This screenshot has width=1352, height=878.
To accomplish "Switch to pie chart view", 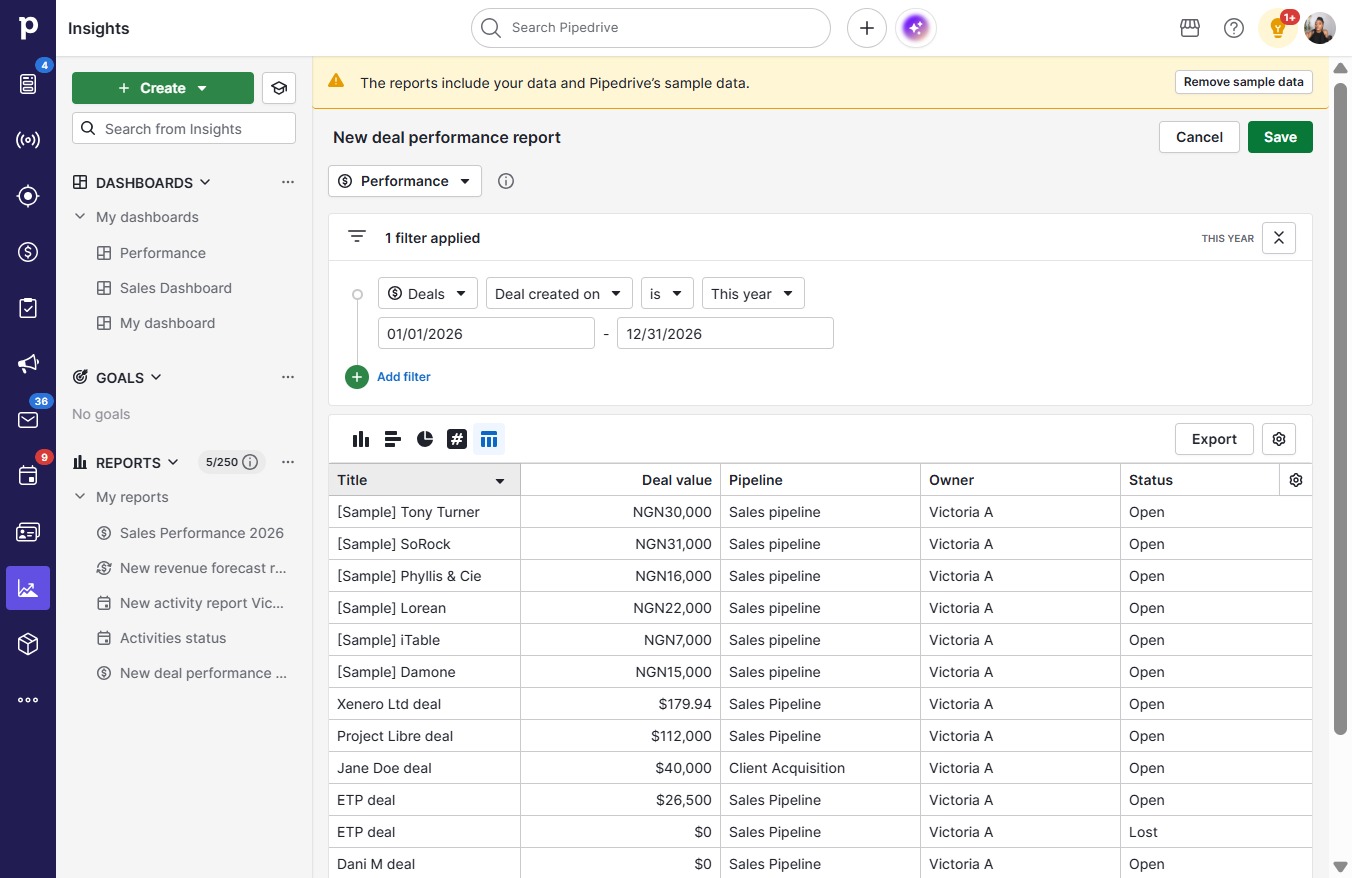I will [425, 439].
